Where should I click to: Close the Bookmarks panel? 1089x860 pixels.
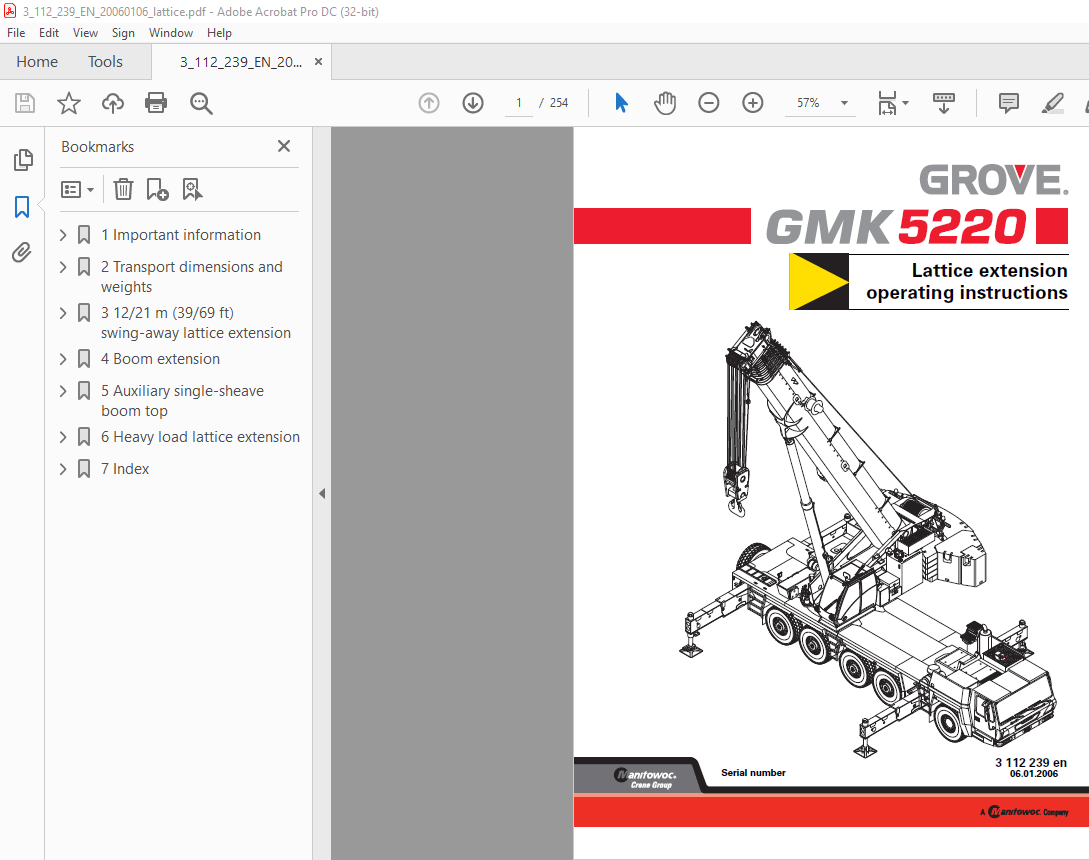click(x=284, y=146)
